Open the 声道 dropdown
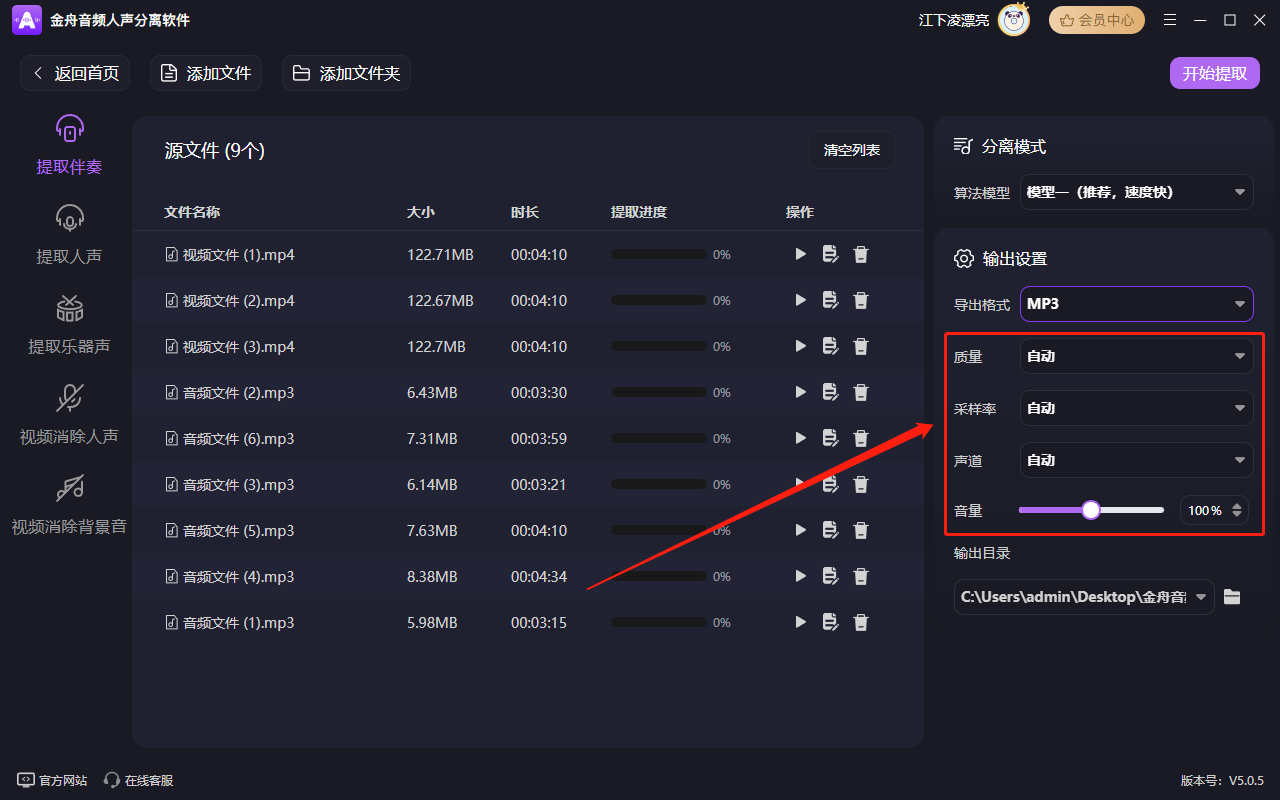The height and width of the screenshot is (800, 1280). (x=1136, y=459)
